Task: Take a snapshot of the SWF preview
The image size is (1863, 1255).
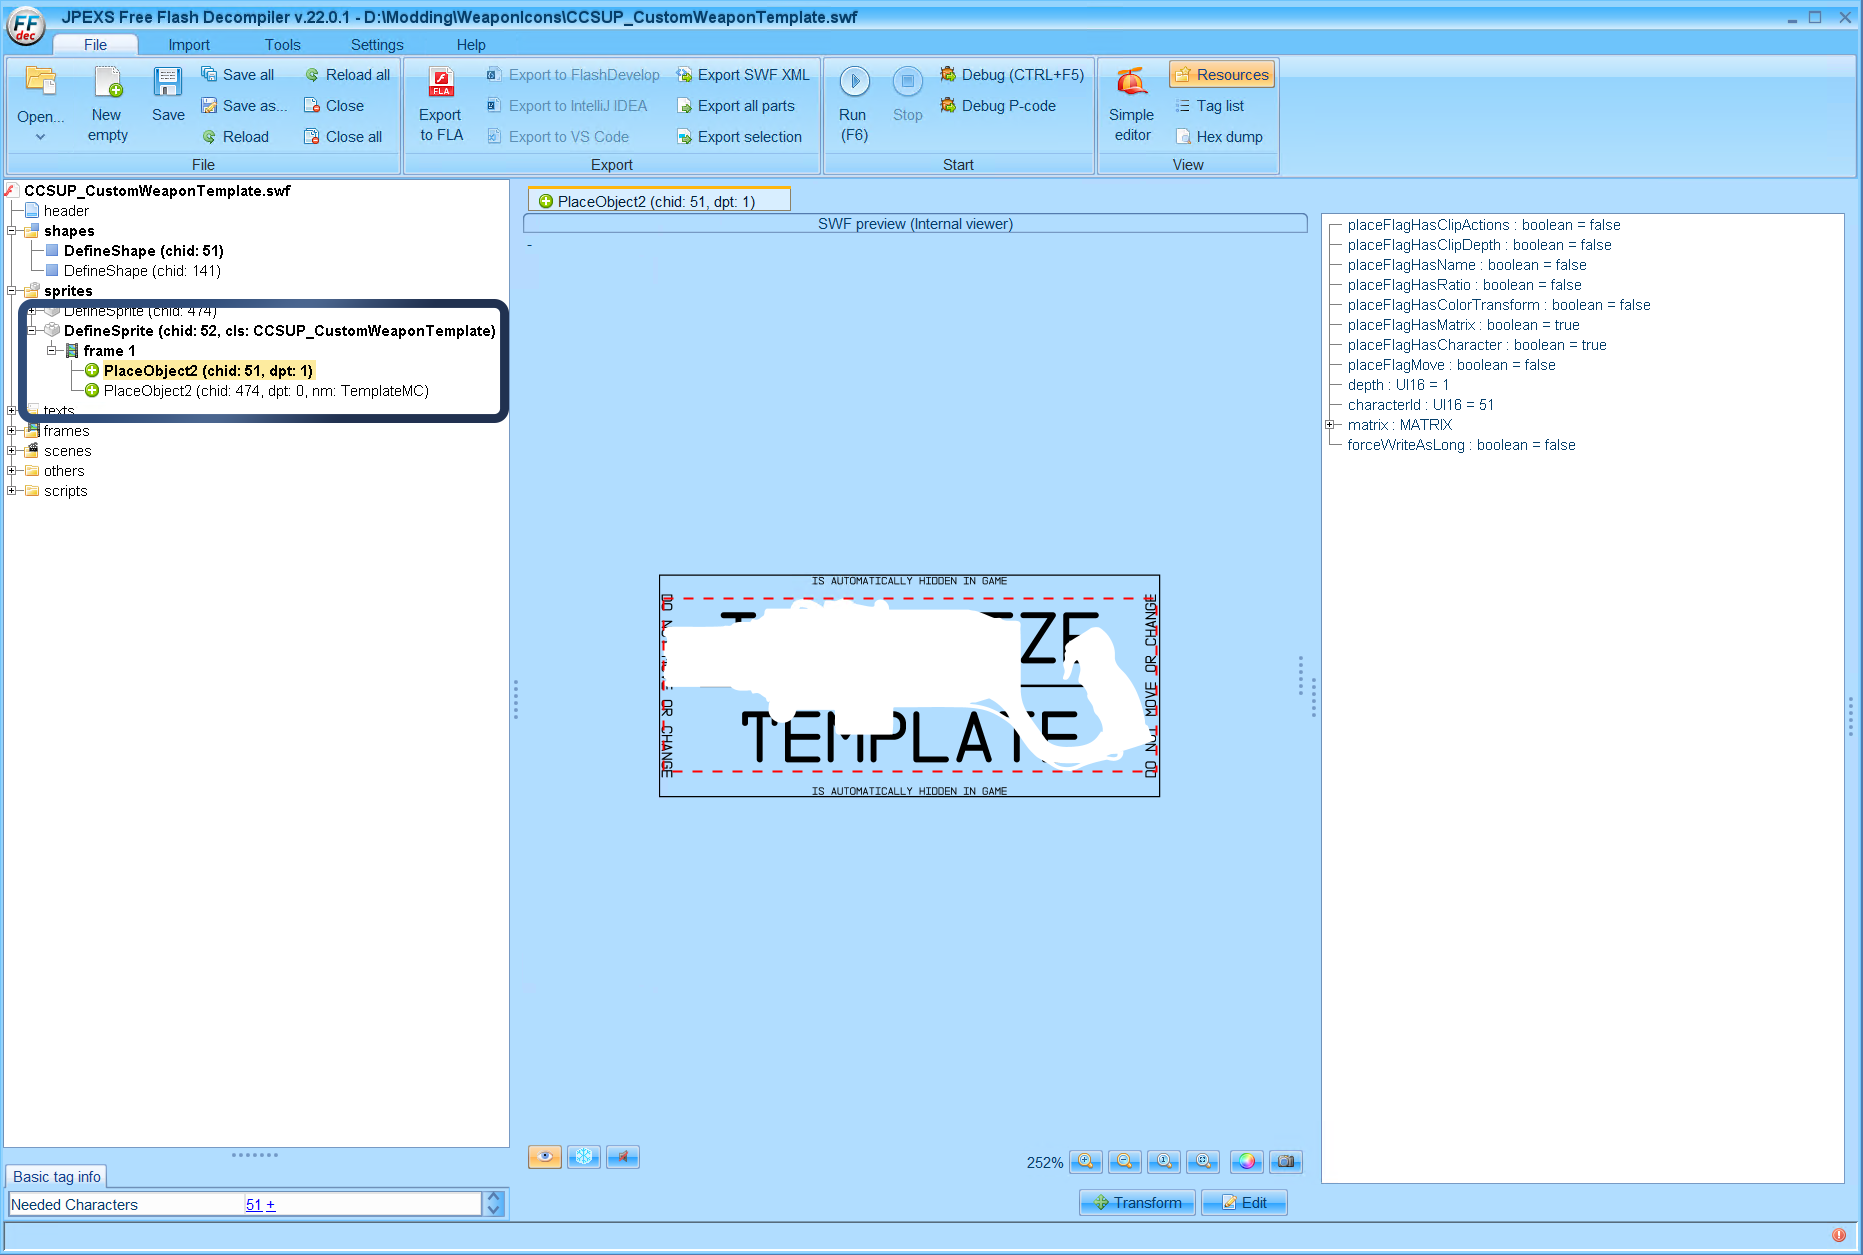Action: coord(1286,1162)
